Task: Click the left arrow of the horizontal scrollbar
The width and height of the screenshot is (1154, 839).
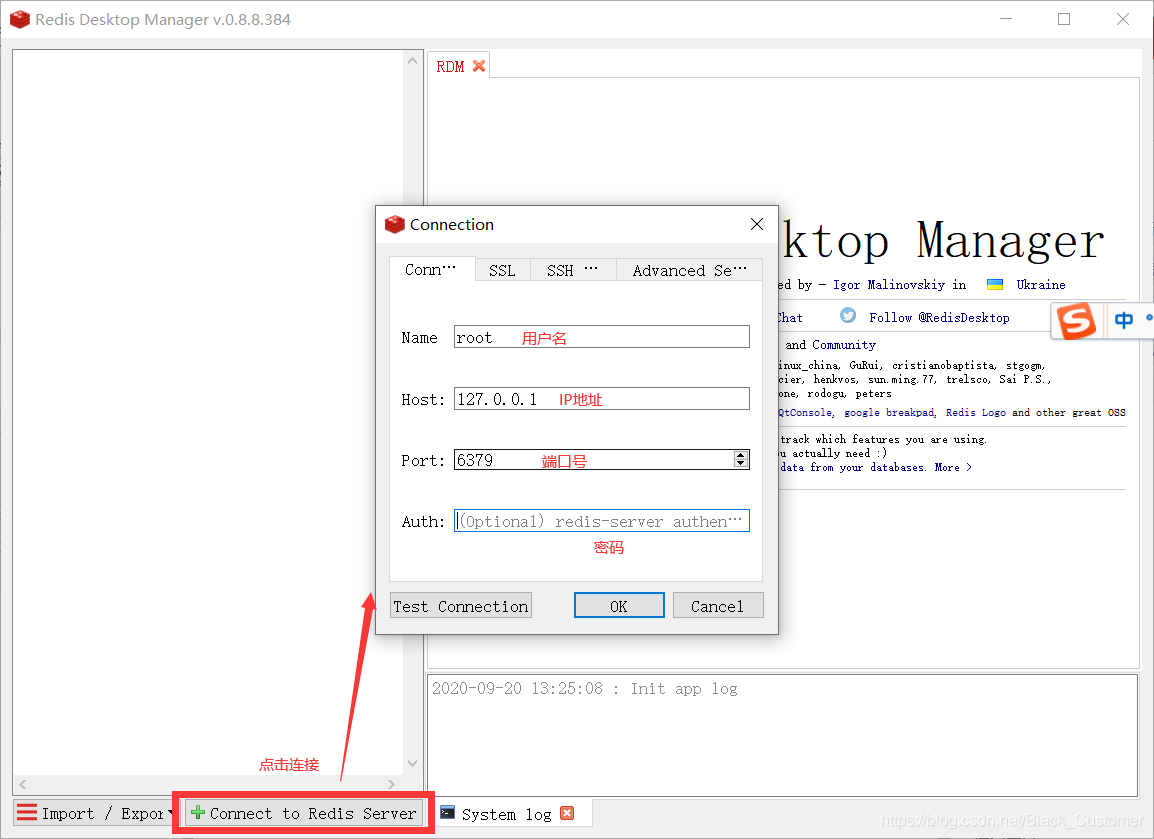Action: pos(23,784)
